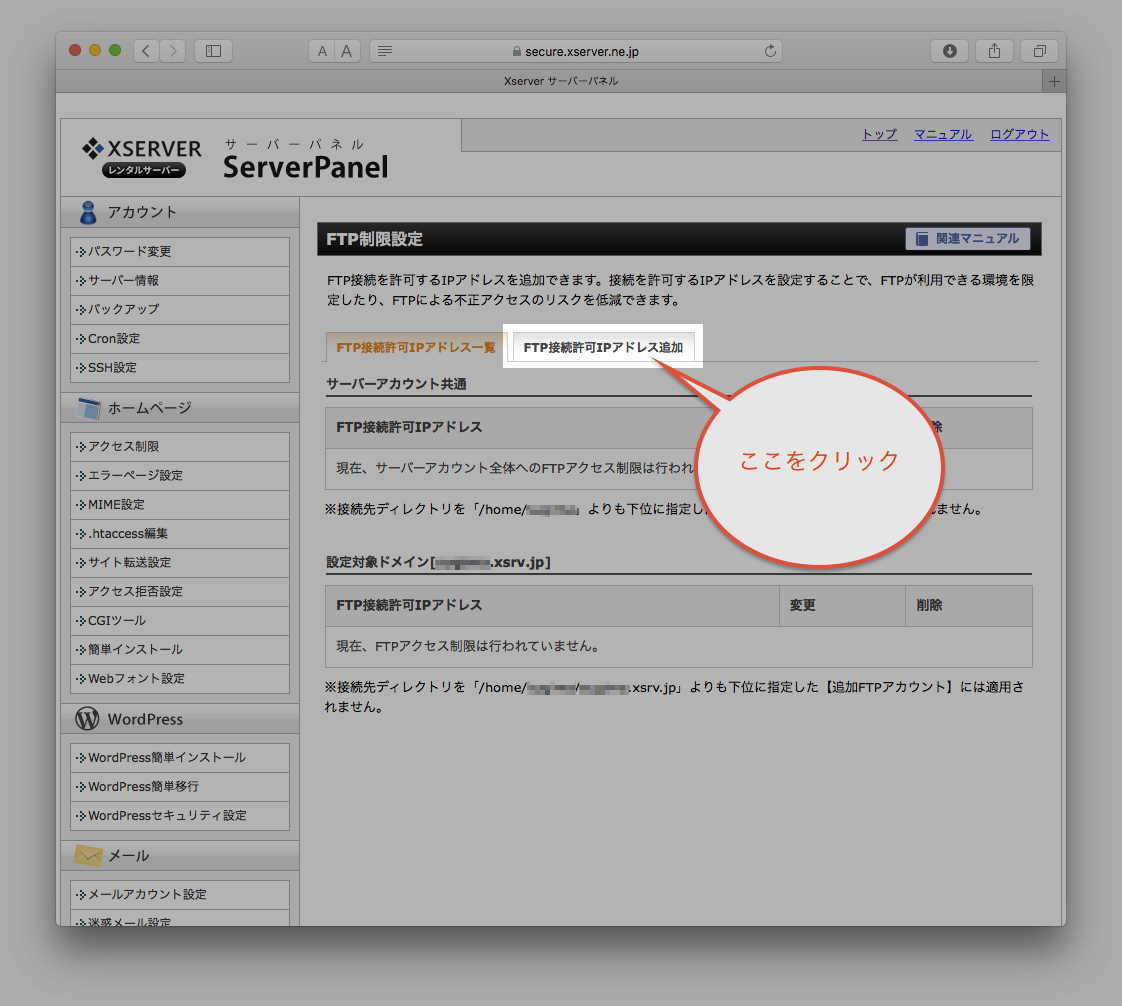Click Safari back navigation arrow
The image size is (1122, 1006).
click(x=146, y=51)
